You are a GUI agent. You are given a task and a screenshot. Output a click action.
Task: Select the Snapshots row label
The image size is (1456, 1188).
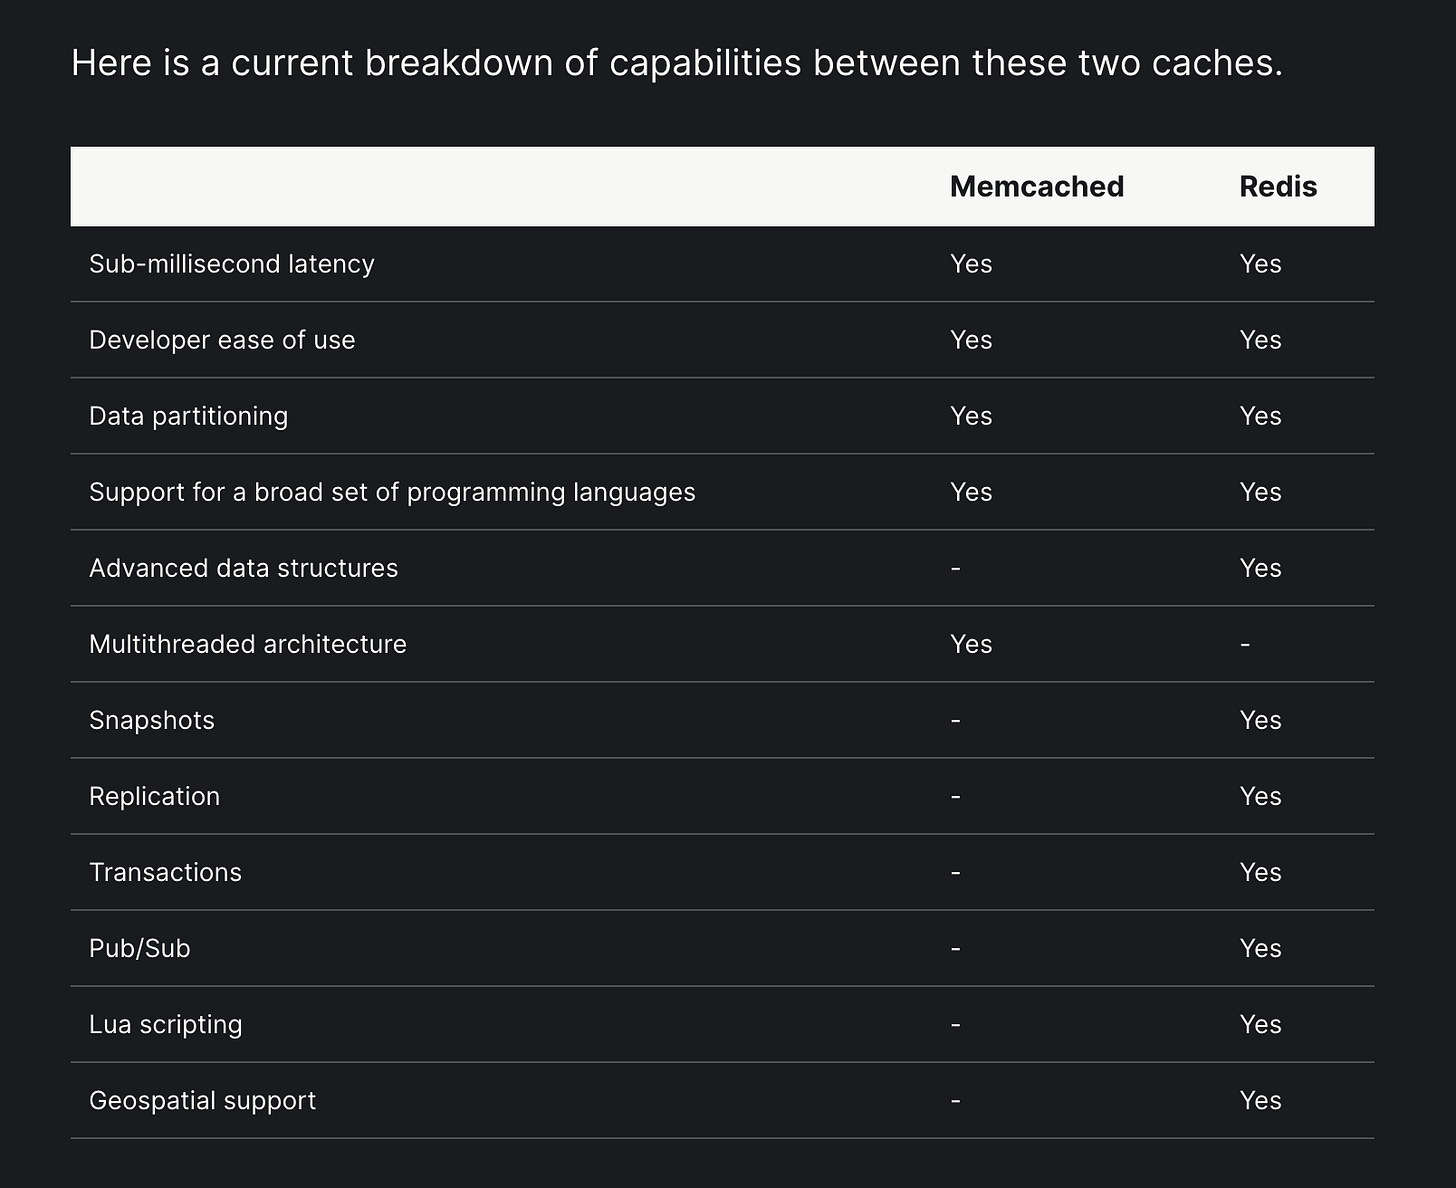[152, 720]
